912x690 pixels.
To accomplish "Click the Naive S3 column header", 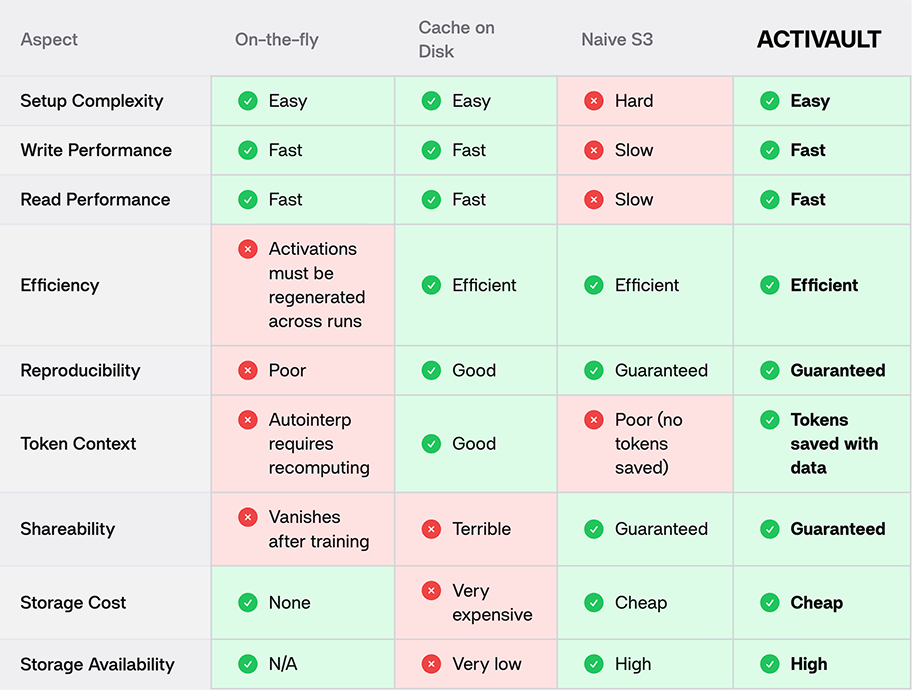I will tap(617, 40).
